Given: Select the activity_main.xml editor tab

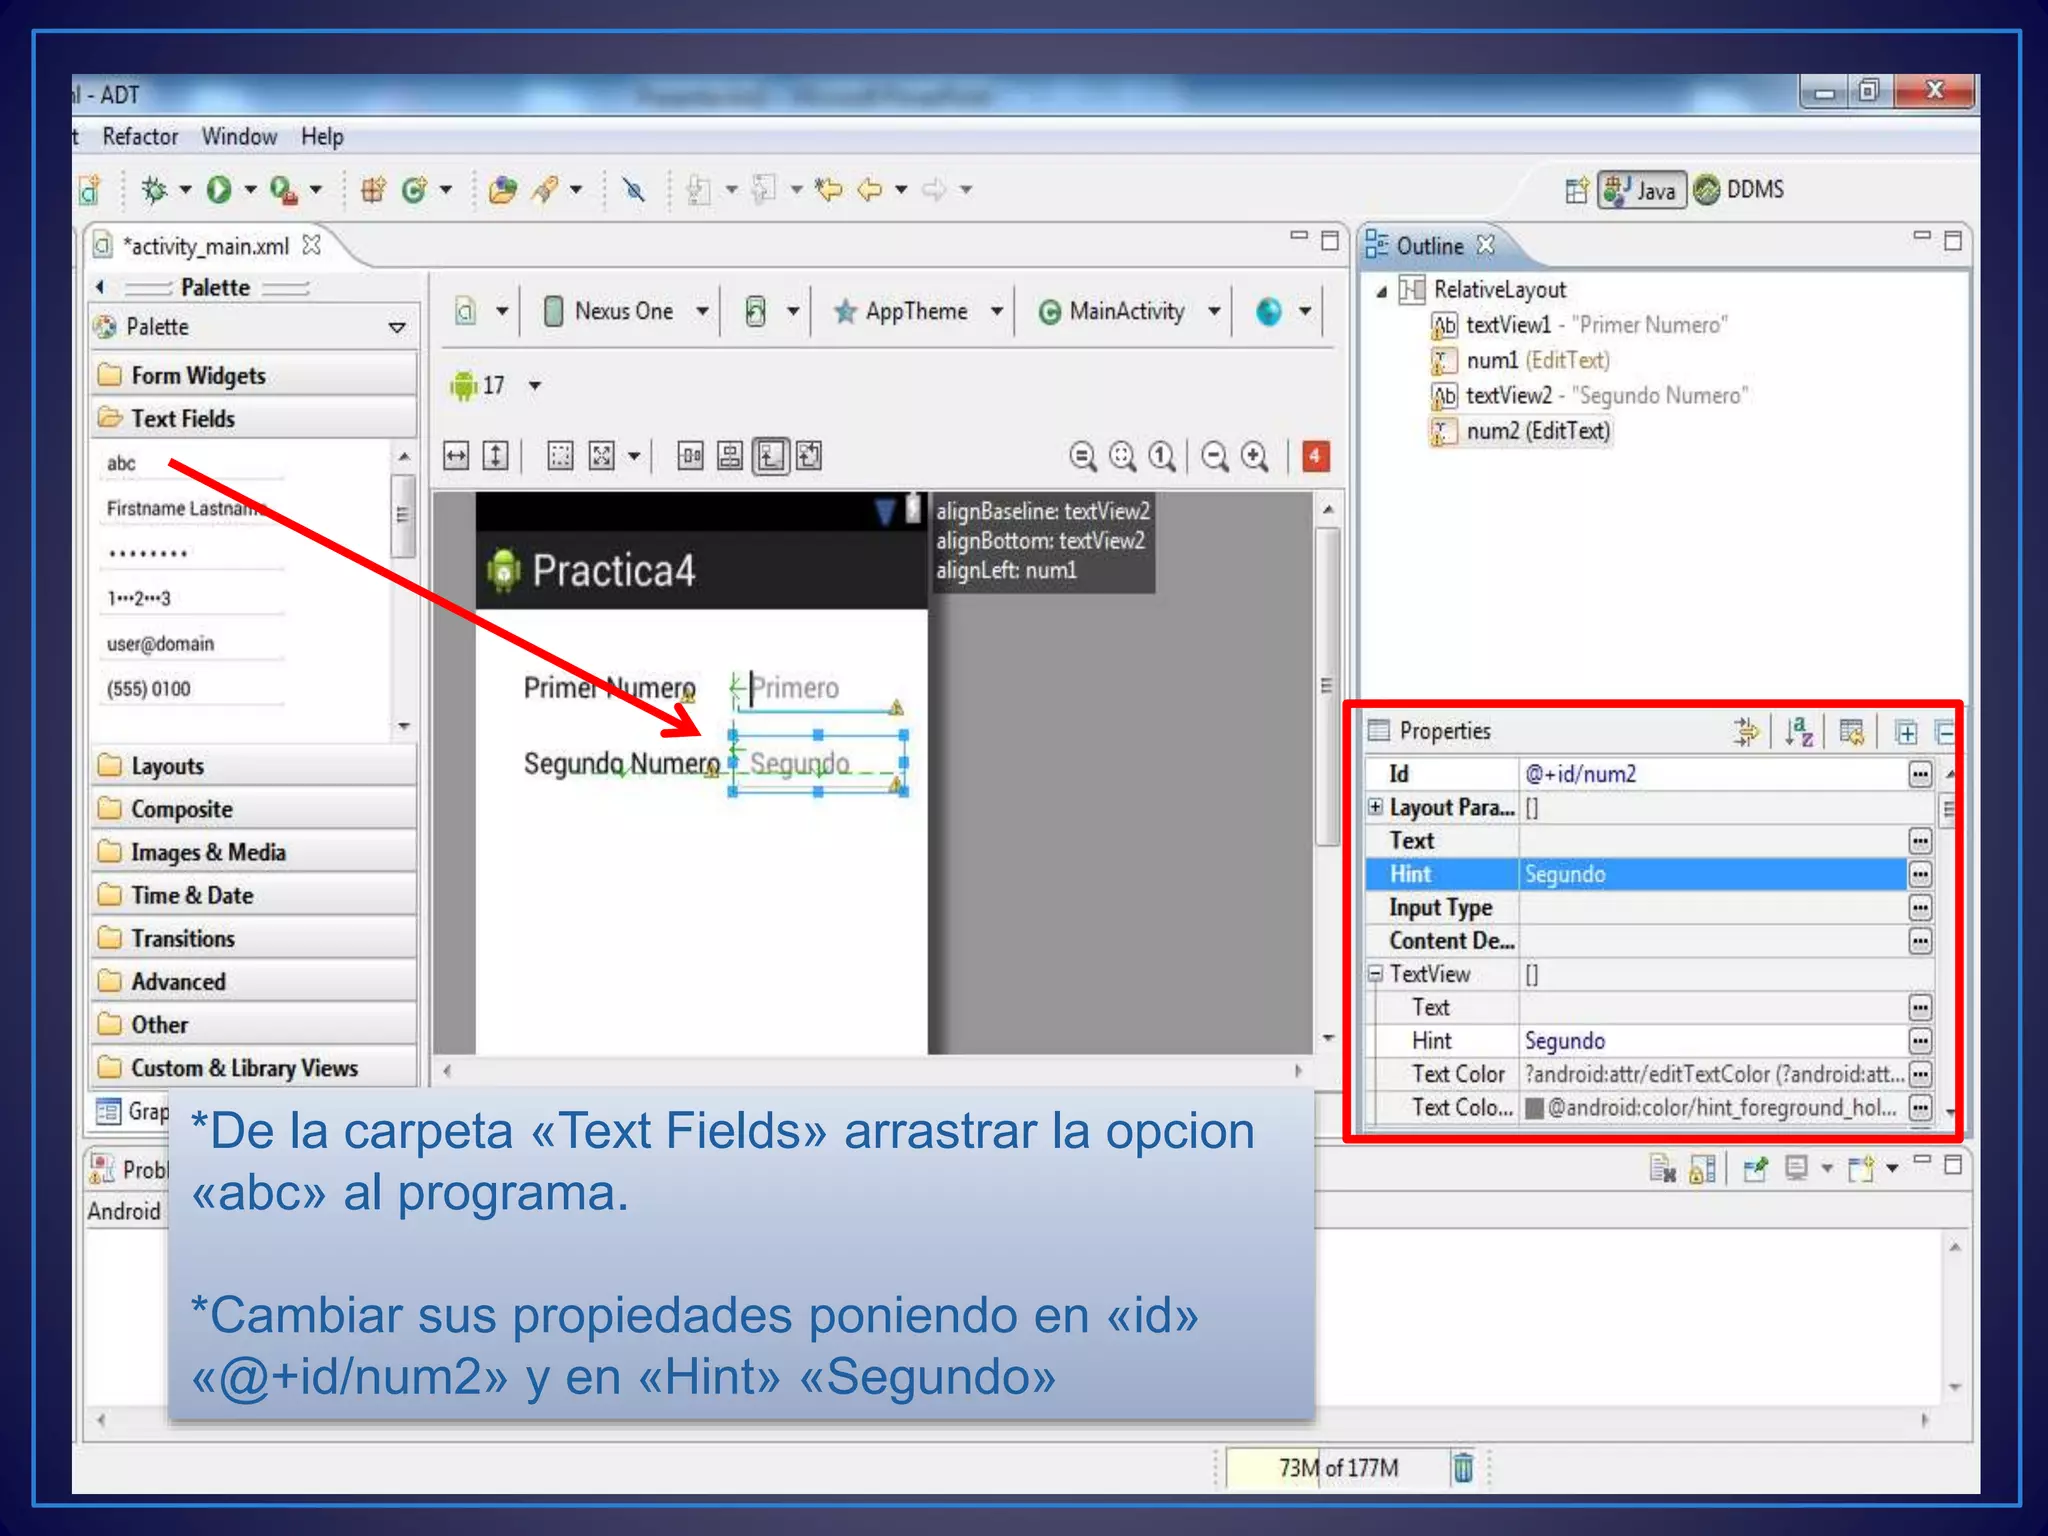Looking at the screenshot, I should (206, 246).
